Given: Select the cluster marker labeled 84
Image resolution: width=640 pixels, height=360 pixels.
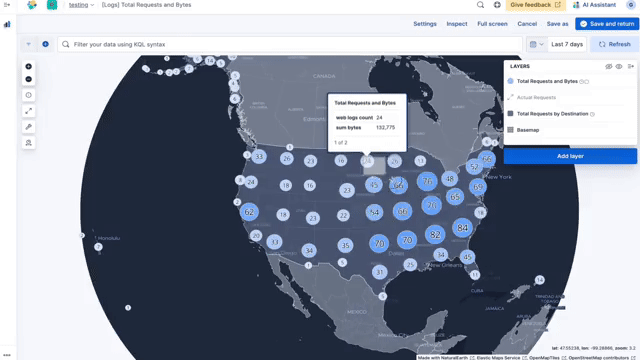Looking at the screenshot, I should [462, 228].
